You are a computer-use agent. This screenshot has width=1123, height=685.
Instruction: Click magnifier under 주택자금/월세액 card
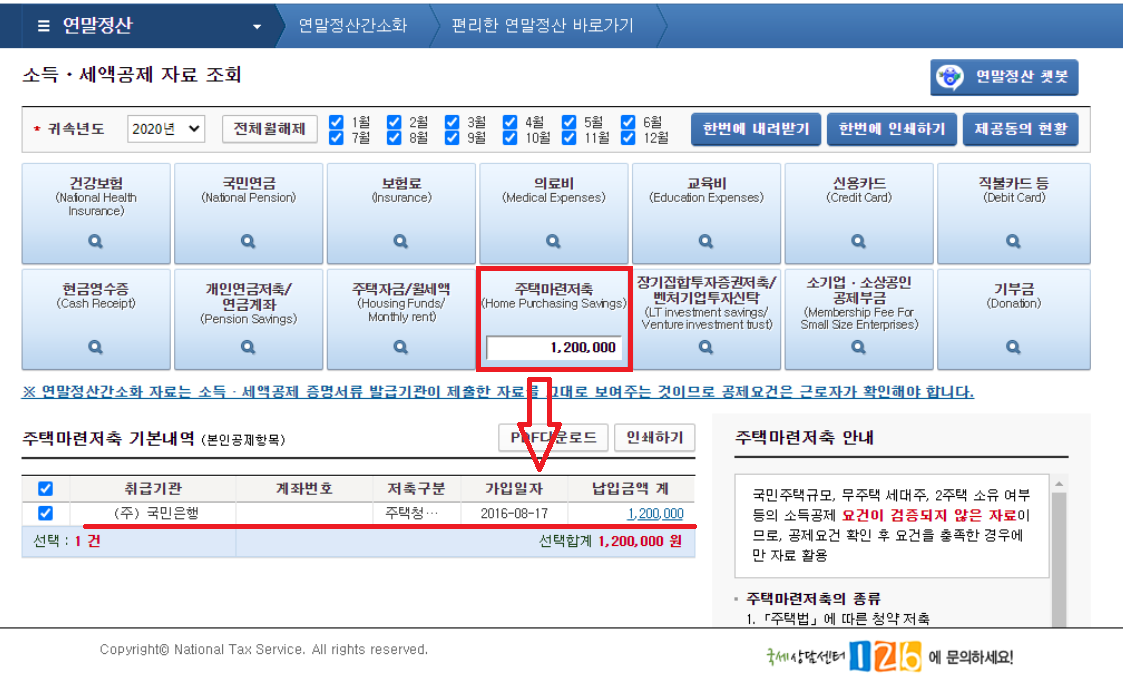click(400, 348)
